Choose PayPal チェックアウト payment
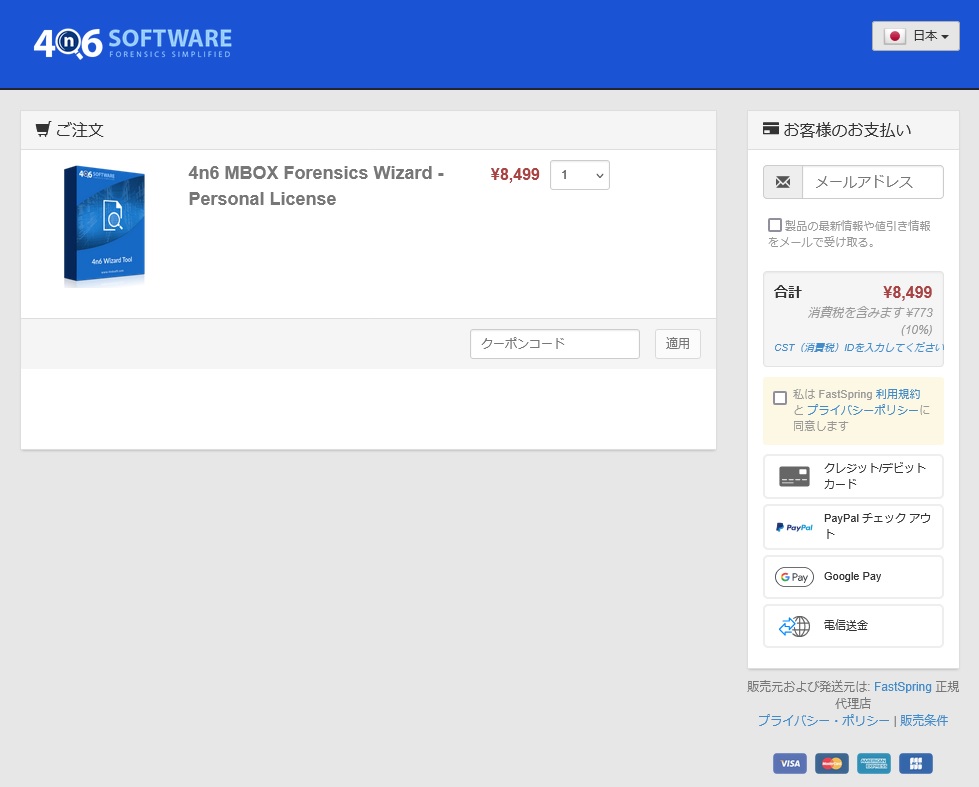The image size is (979, 787). coord(853,526)
